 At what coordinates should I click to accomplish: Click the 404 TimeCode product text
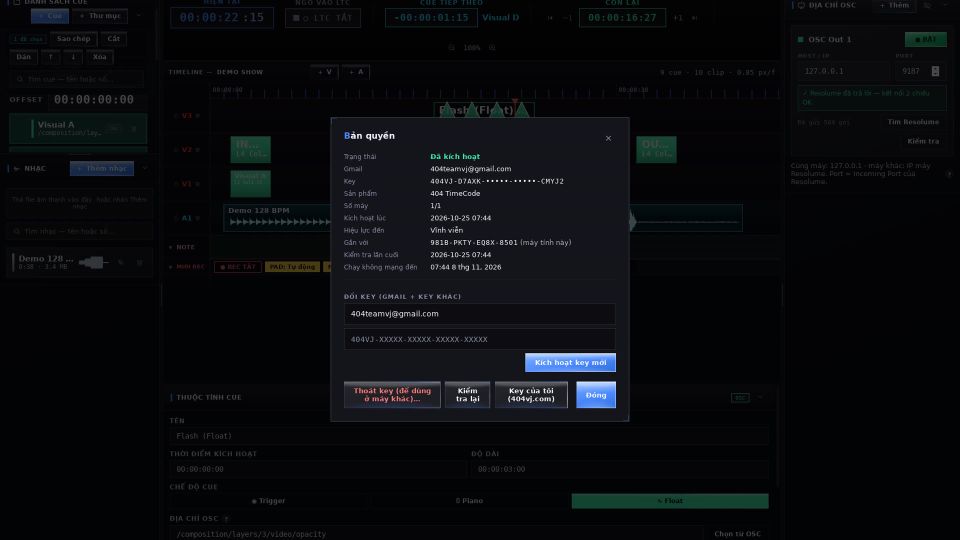(x=455, y=193)
